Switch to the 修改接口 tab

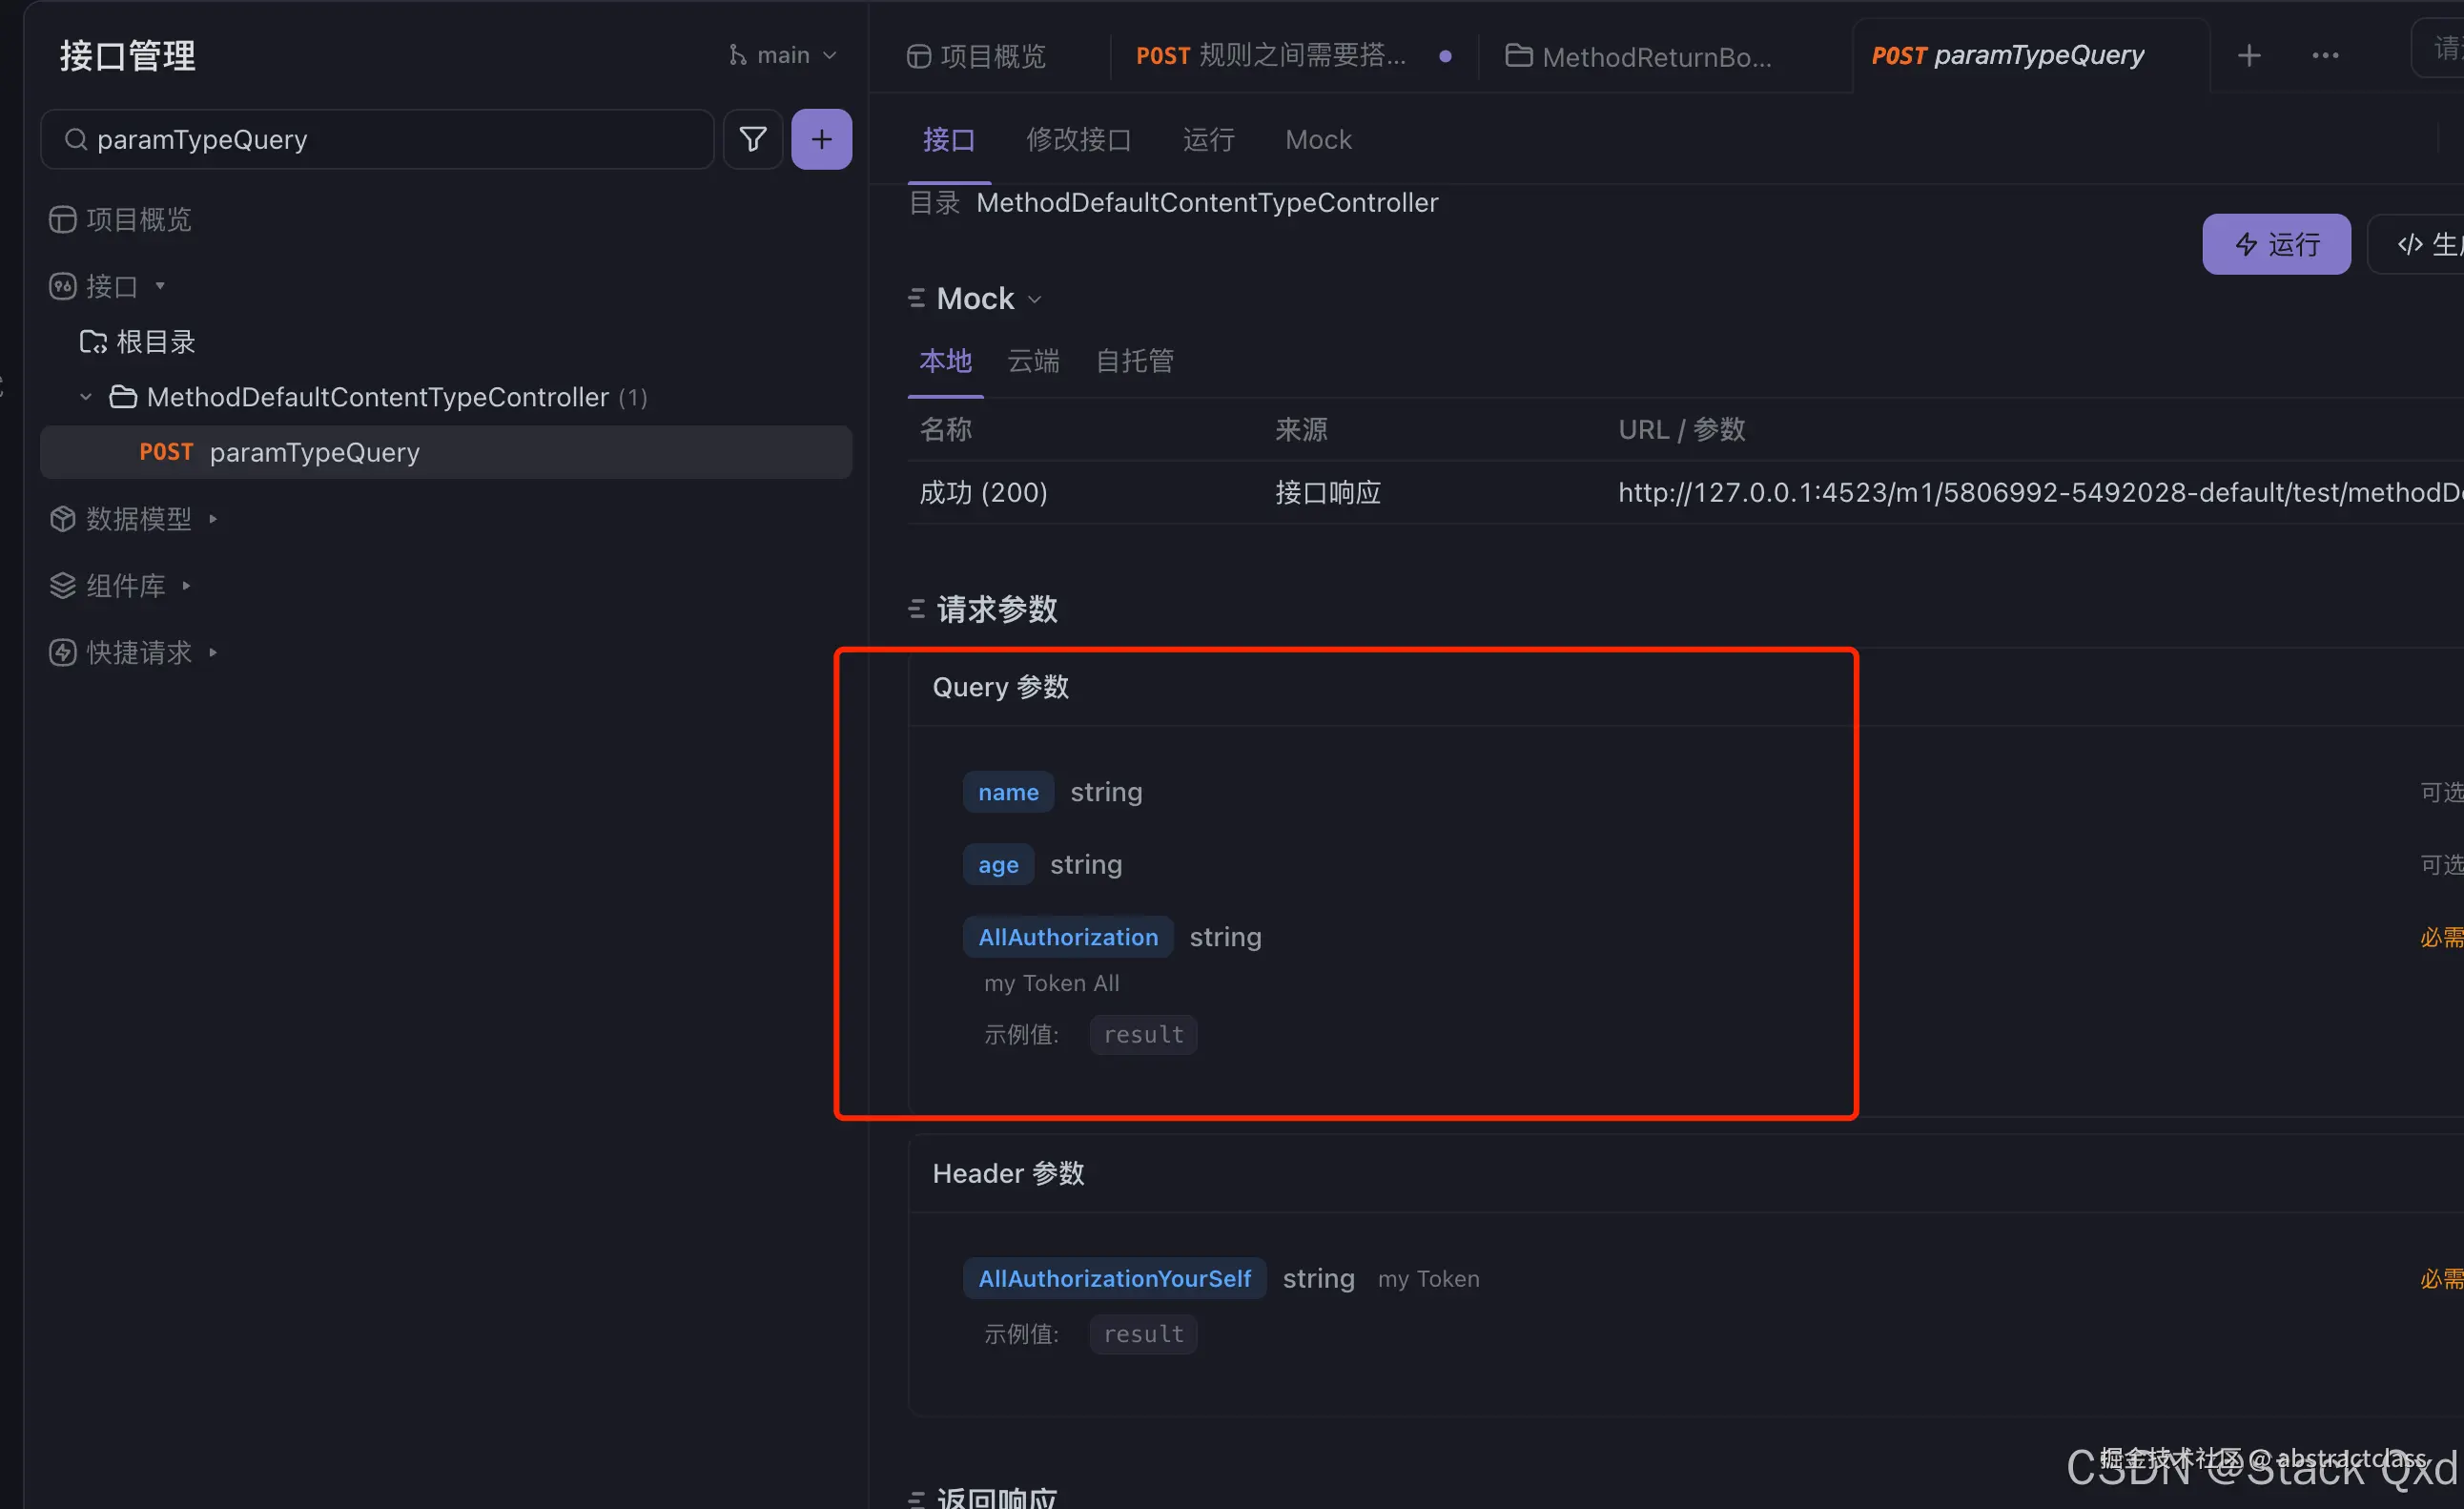coord(1078,139)
